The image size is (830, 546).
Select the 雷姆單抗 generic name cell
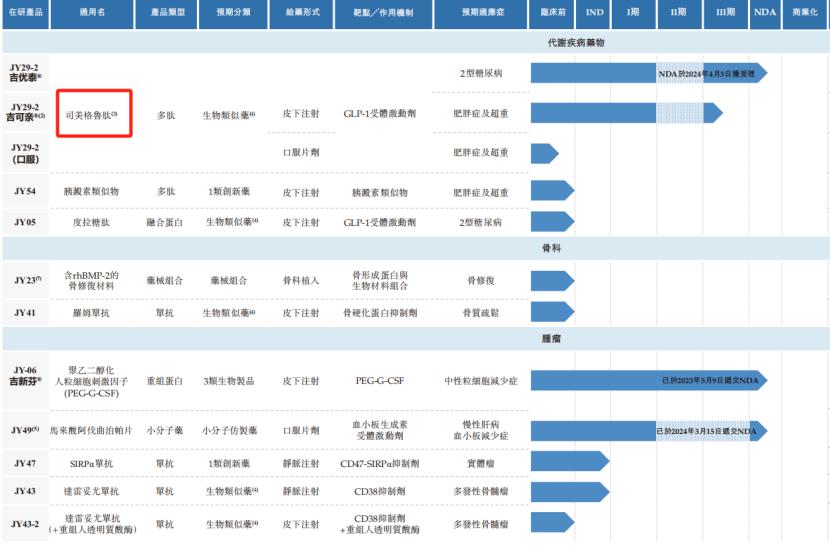[x=91, y=313]
